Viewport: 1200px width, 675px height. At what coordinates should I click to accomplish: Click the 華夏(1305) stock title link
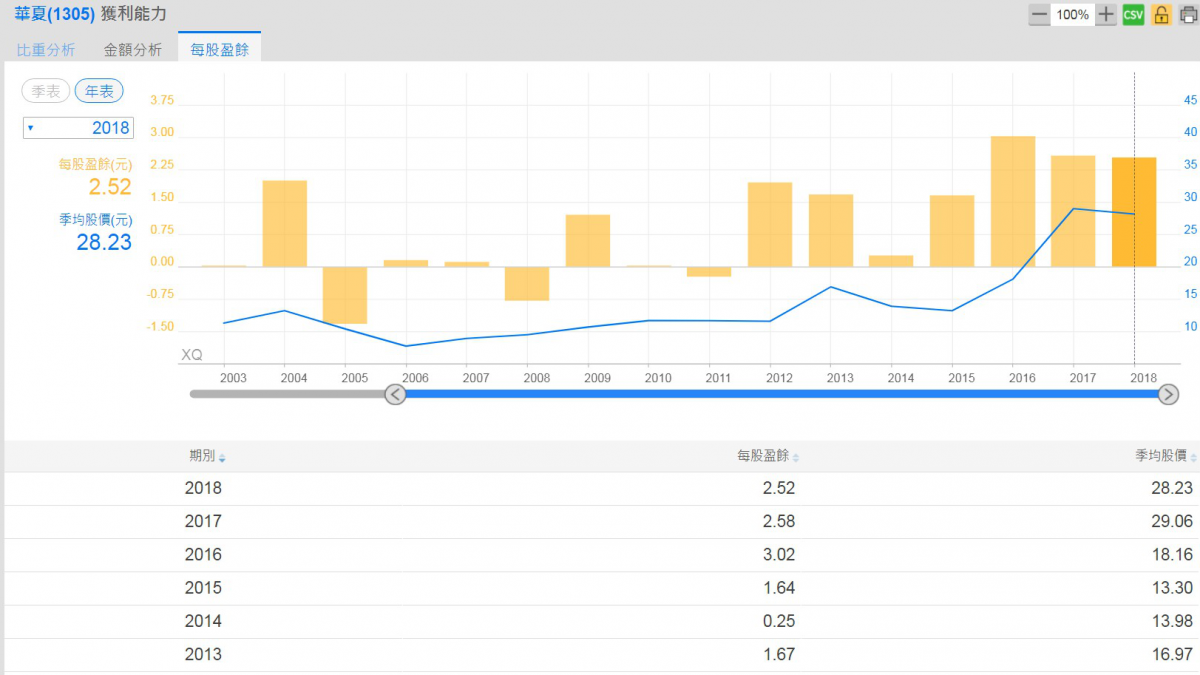pyautogui.click(x=55, y=15)
